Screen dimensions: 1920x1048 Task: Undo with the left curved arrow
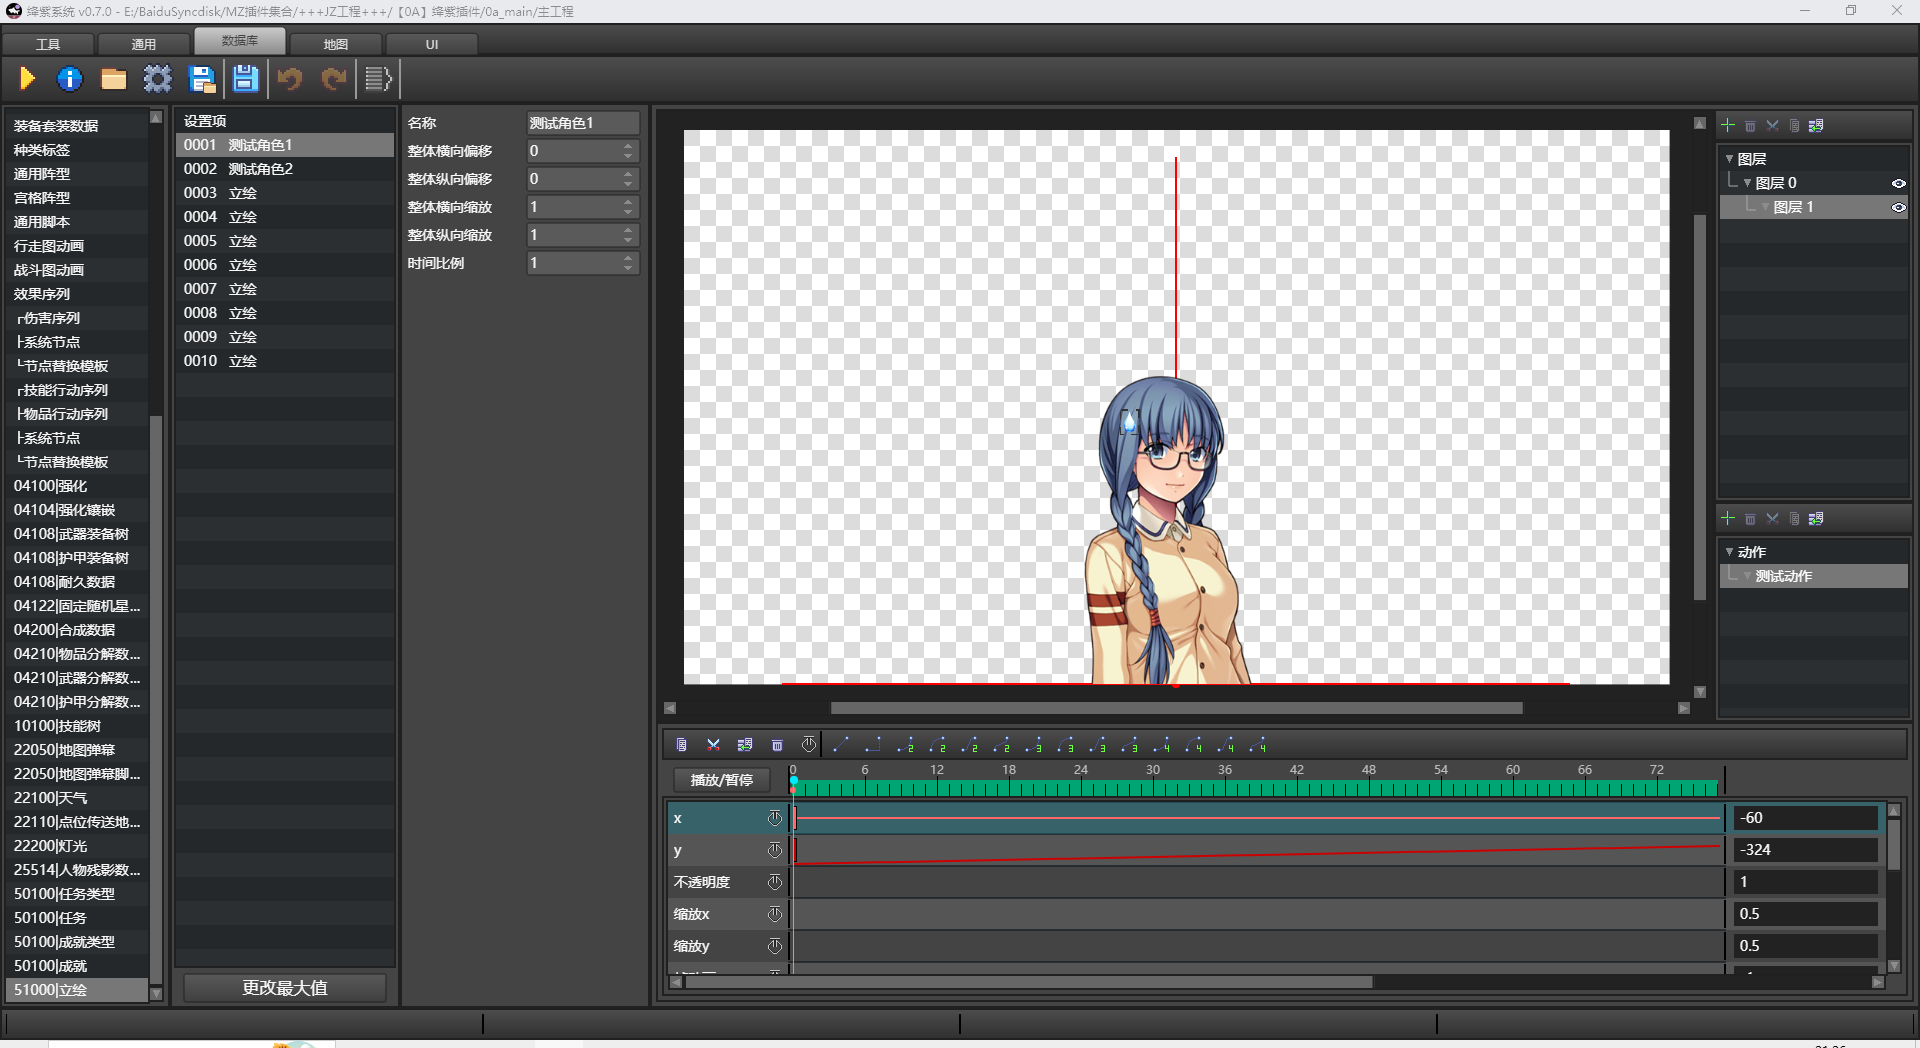click(x=290, y=79)
